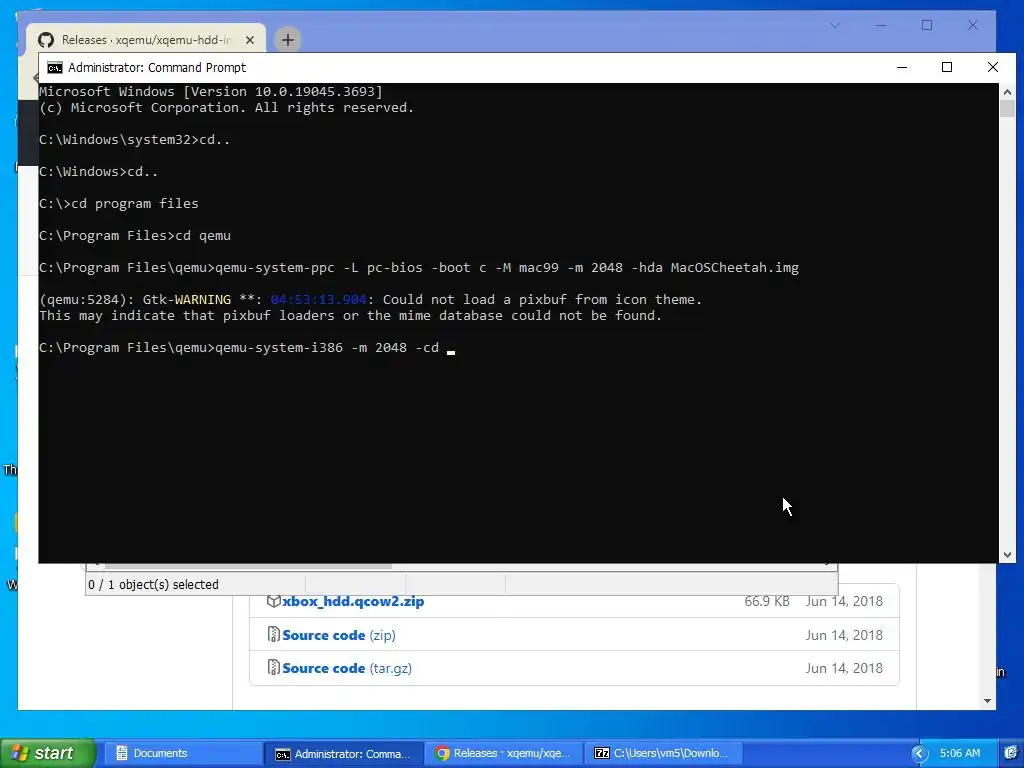Click the Chrome icon in the taskbar

click(443, 754)
